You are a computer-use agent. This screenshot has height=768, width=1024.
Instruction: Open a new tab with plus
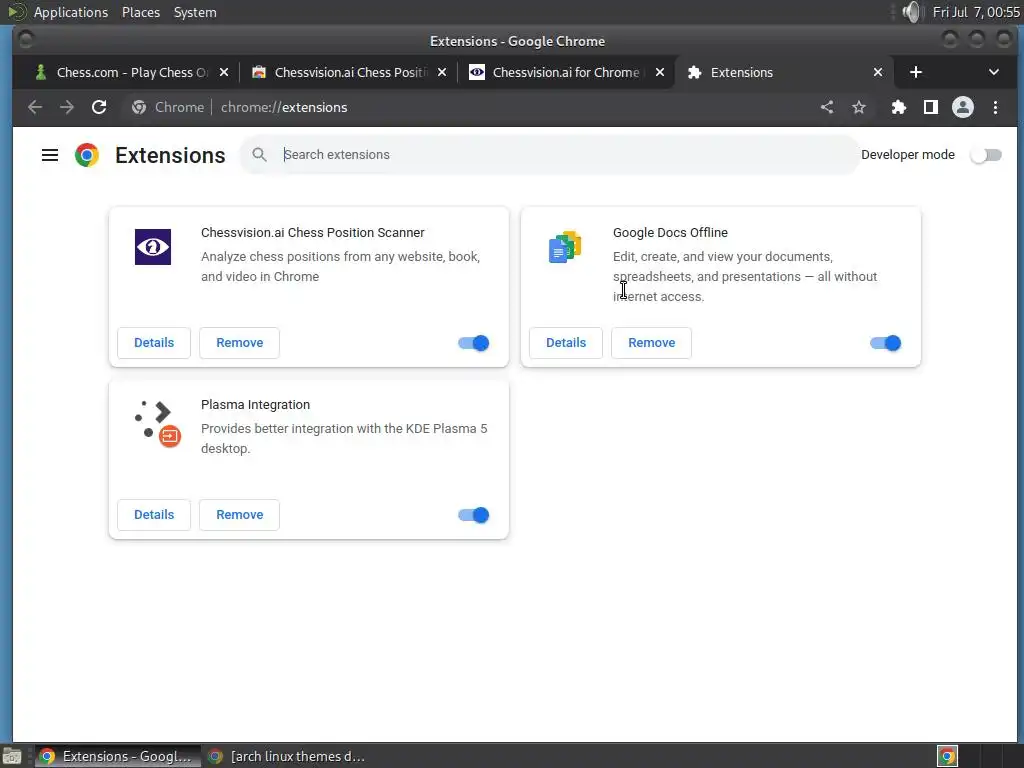click(x=916, y=72)
